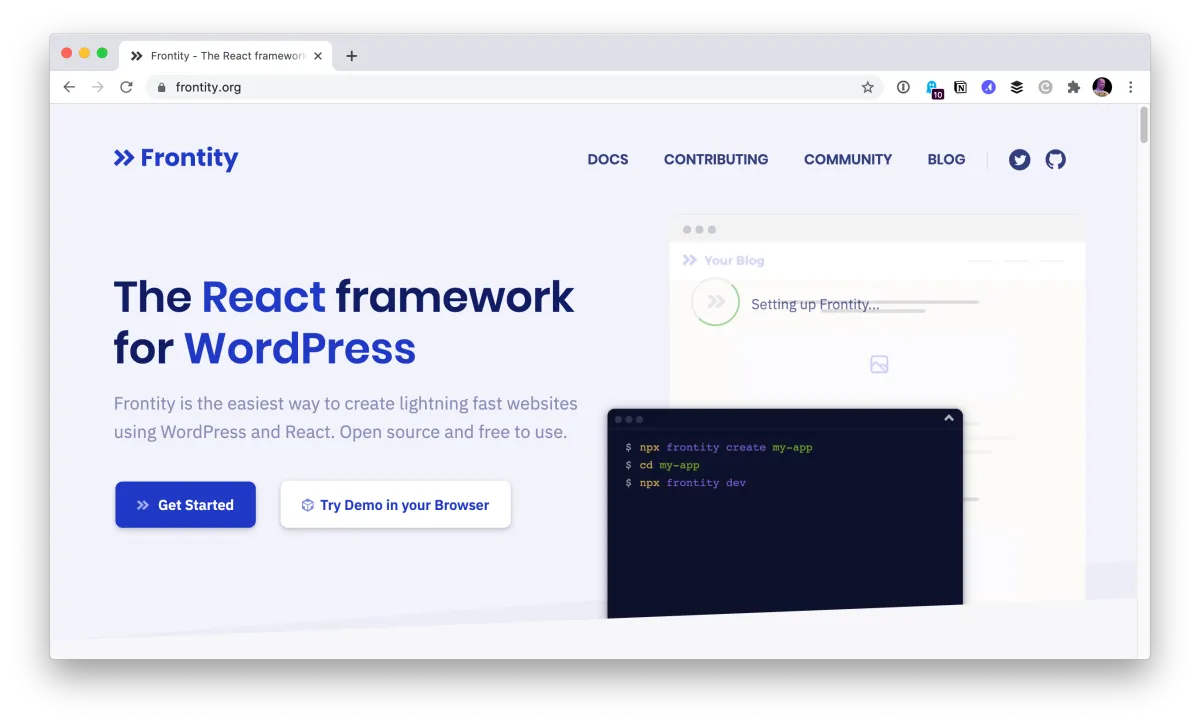Open the CONTRIBUTING navigation link
1200x725 pixels.
point(716,159)
